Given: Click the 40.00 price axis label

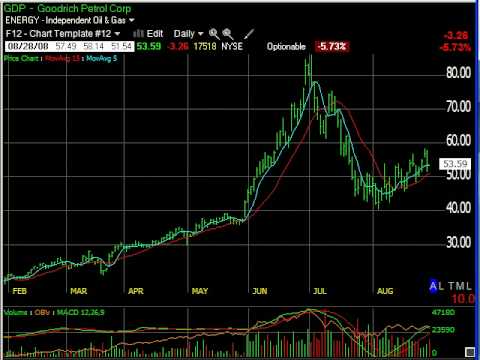Looking at the screenshot, I should point(458,208).
